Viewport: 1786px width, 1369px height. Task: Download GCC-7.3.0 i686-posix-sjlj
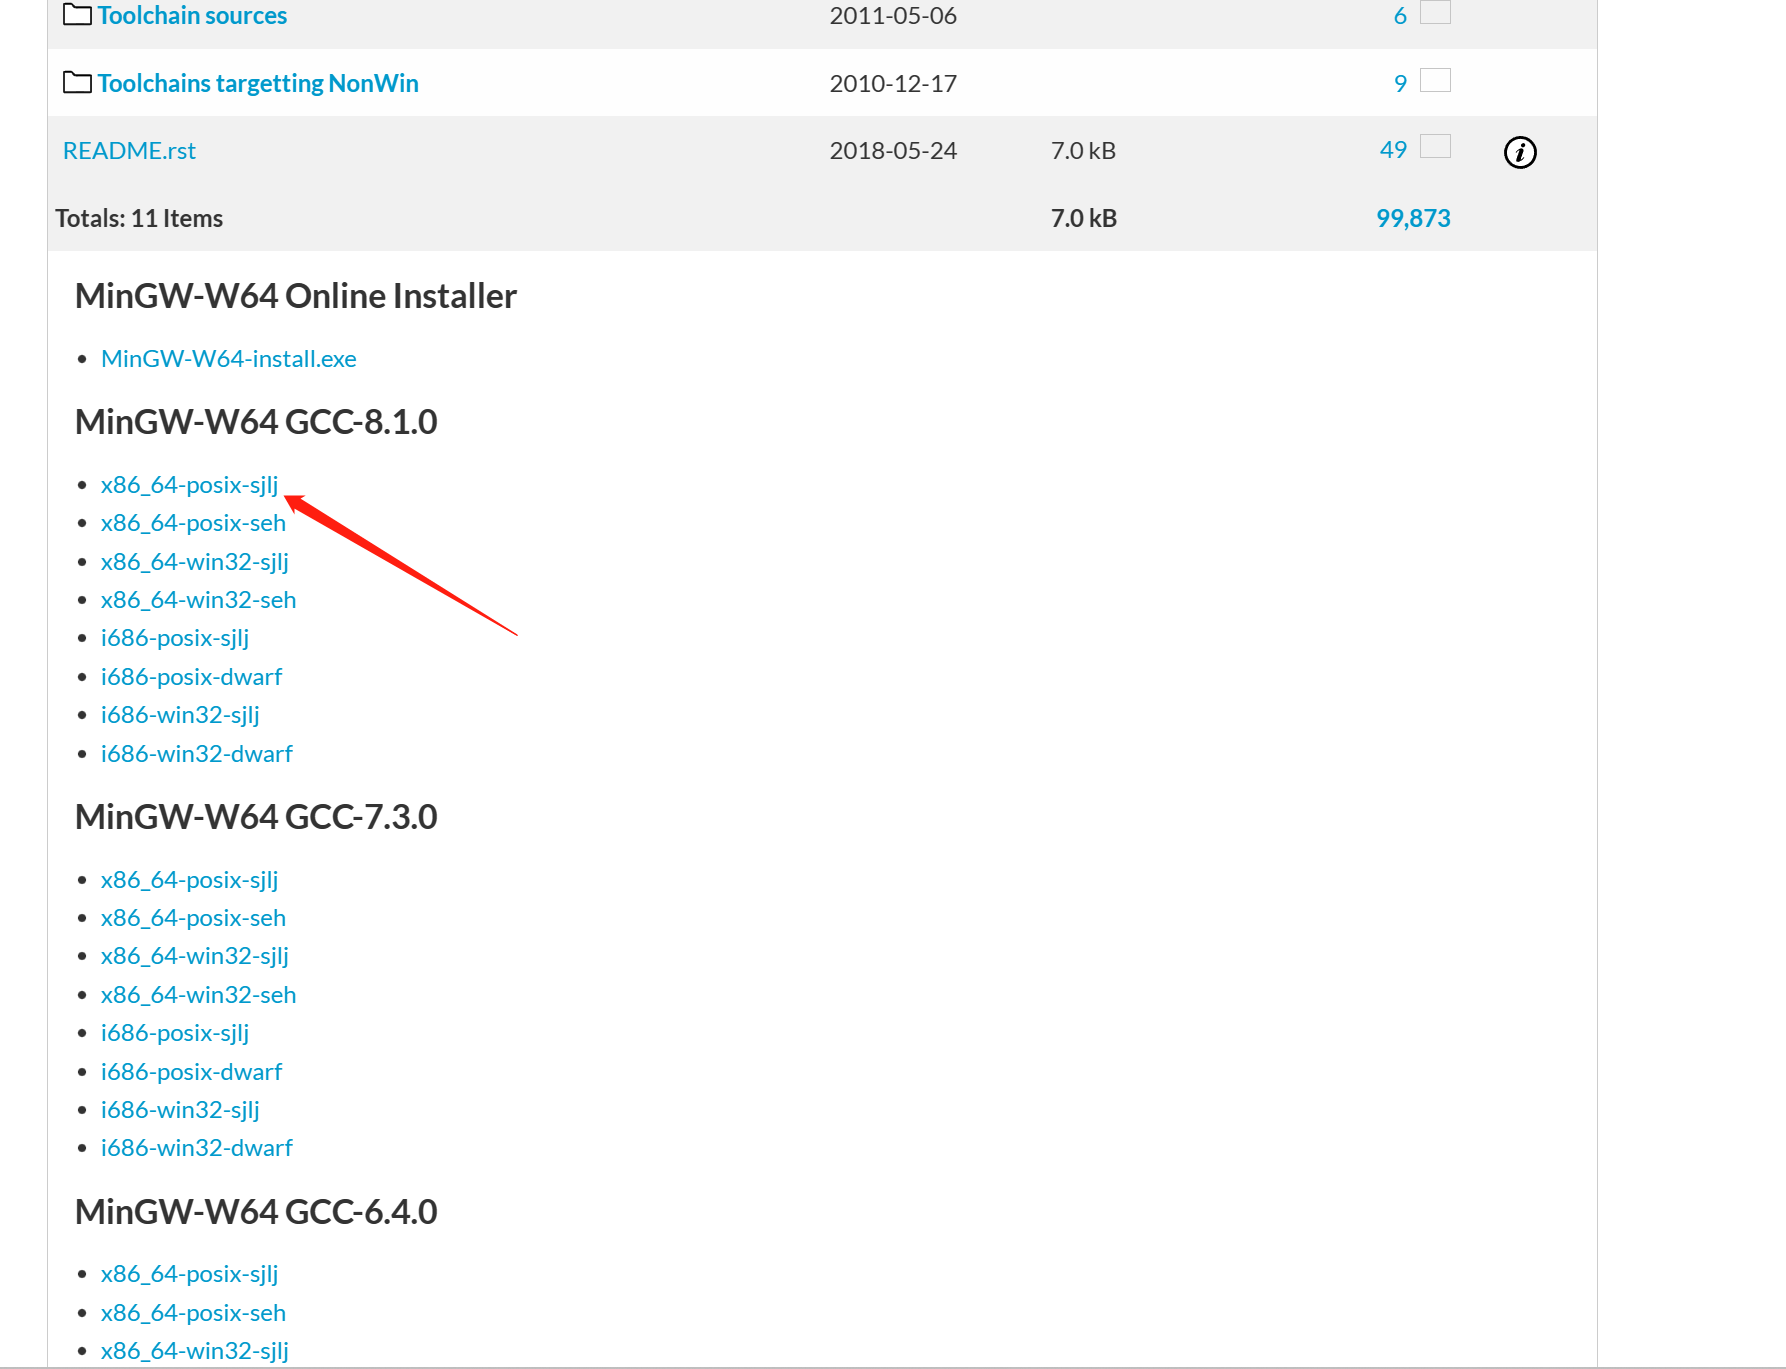click(175, 1033)
